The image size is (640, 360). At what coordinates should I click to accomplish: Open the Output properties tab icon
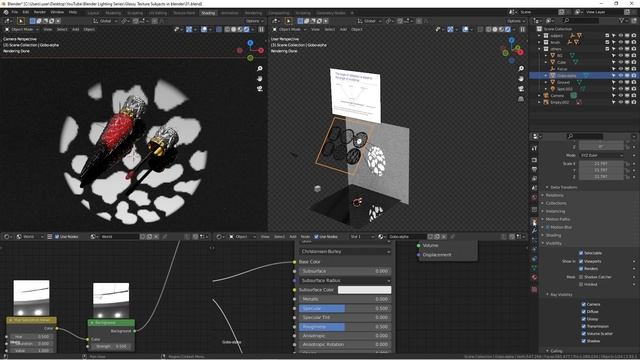[534, 169]
